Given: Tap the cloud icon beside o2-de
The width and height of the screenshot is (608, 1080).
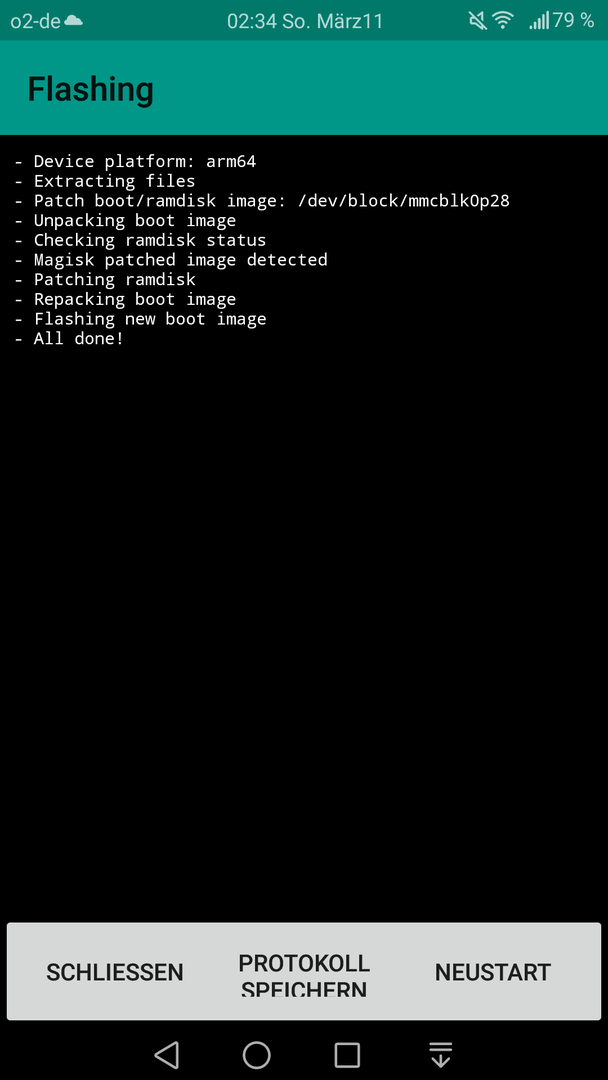Looking at the screenshot, I should pyautogui.click(x=73, y=21).
